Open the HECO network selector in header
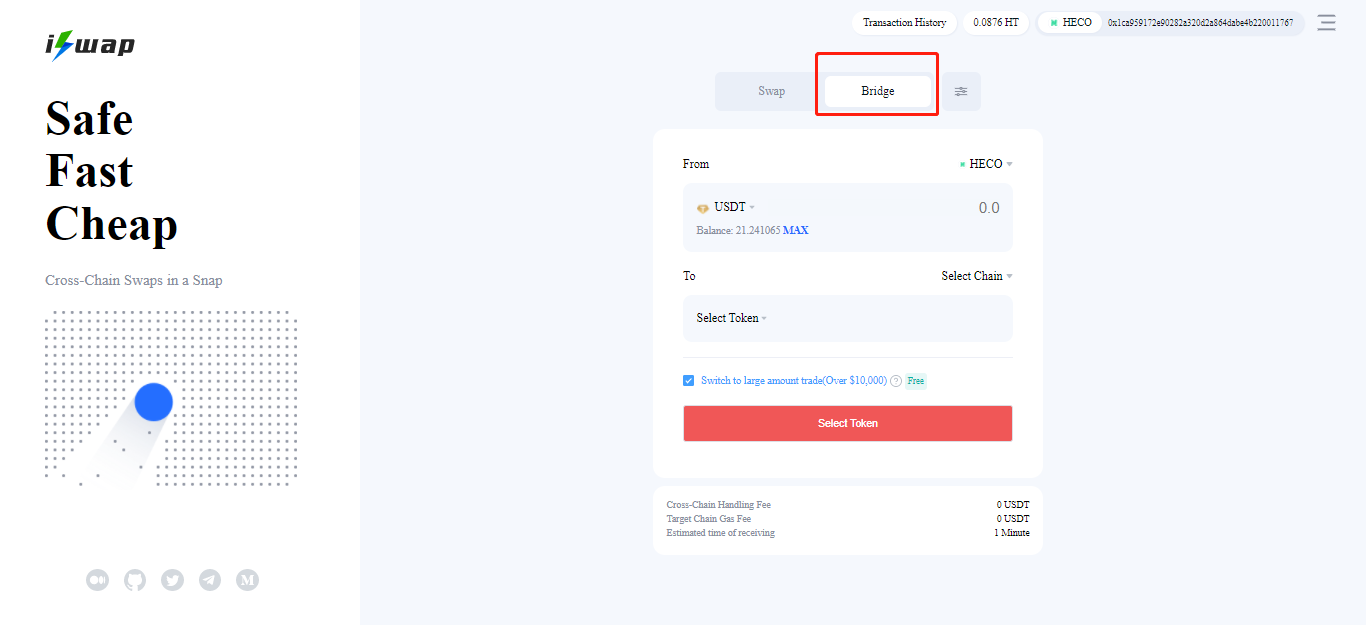Image resolution: width=1366 pixels, height=625 pixels. point(1071,22)
